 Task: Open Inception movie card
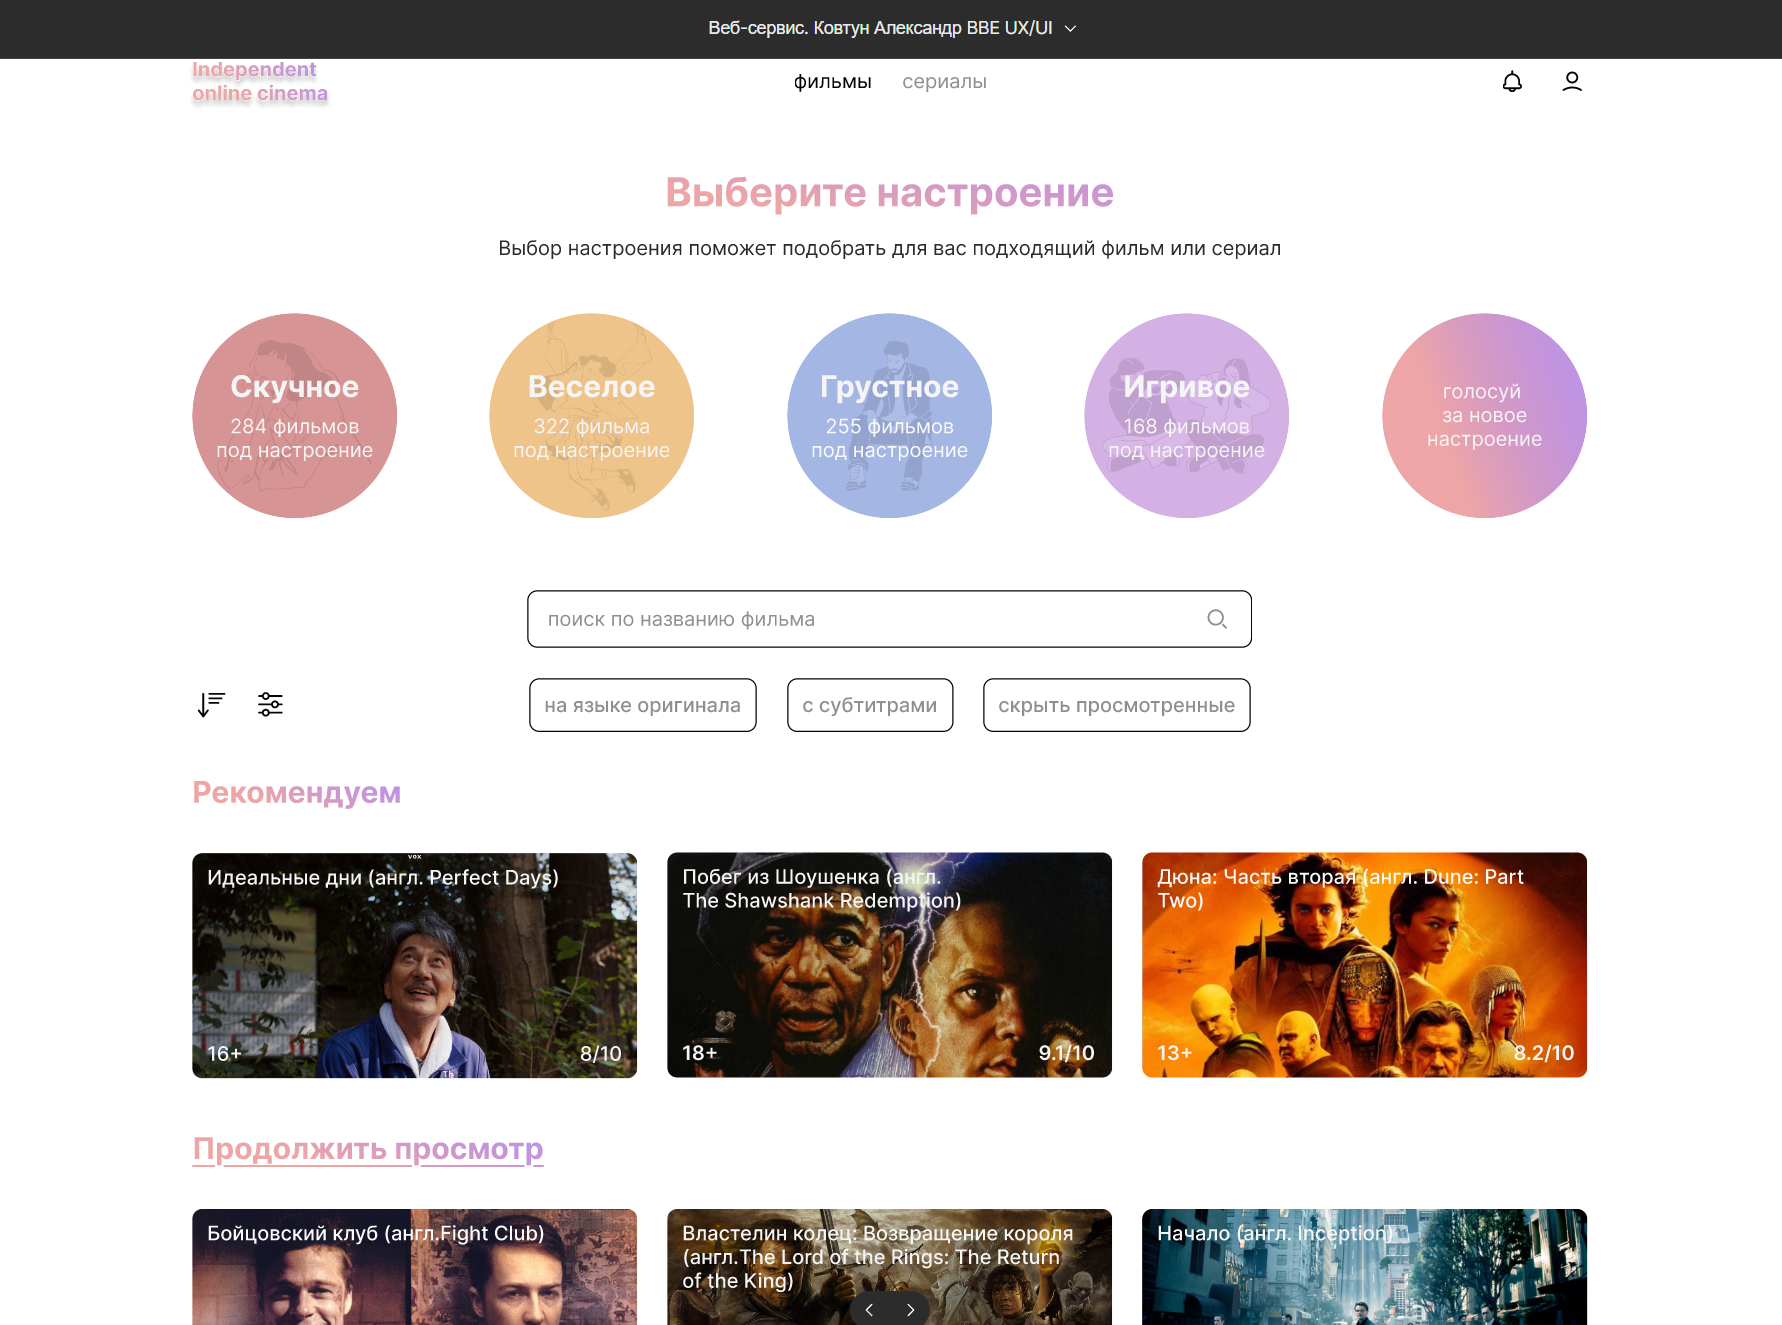[x=1365, y=1267]
